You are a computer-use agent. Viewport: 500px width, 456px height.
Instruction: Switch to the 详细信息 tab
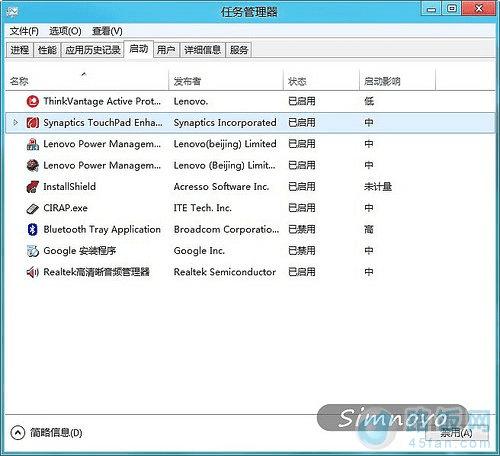203,50
